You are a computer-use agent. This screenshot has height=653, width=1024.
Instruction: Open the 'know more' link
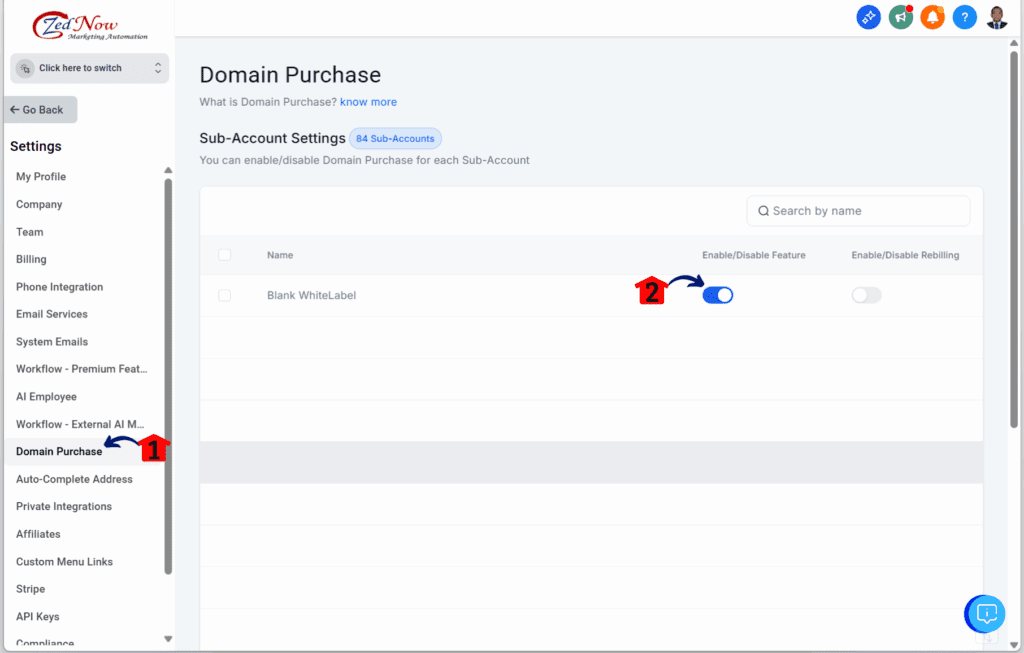pyautogui.click(x=368, y=102)
